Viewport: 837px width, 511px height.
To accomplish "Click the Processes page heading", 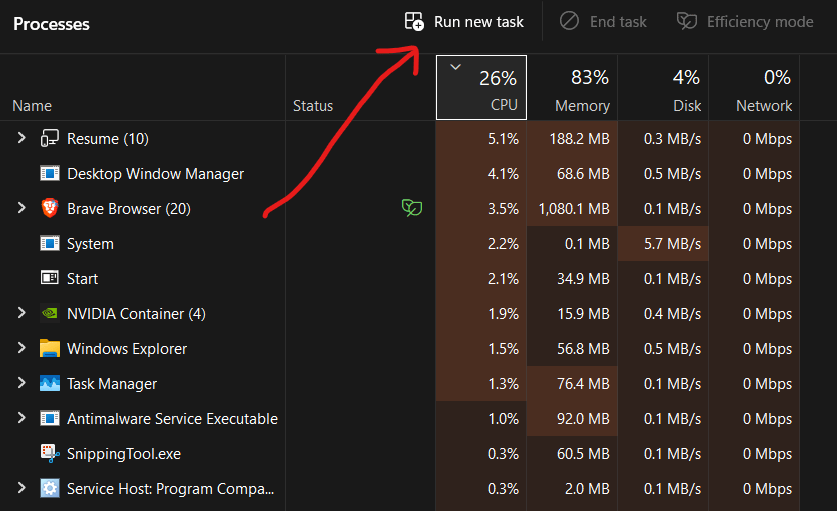I will point(51,24).
